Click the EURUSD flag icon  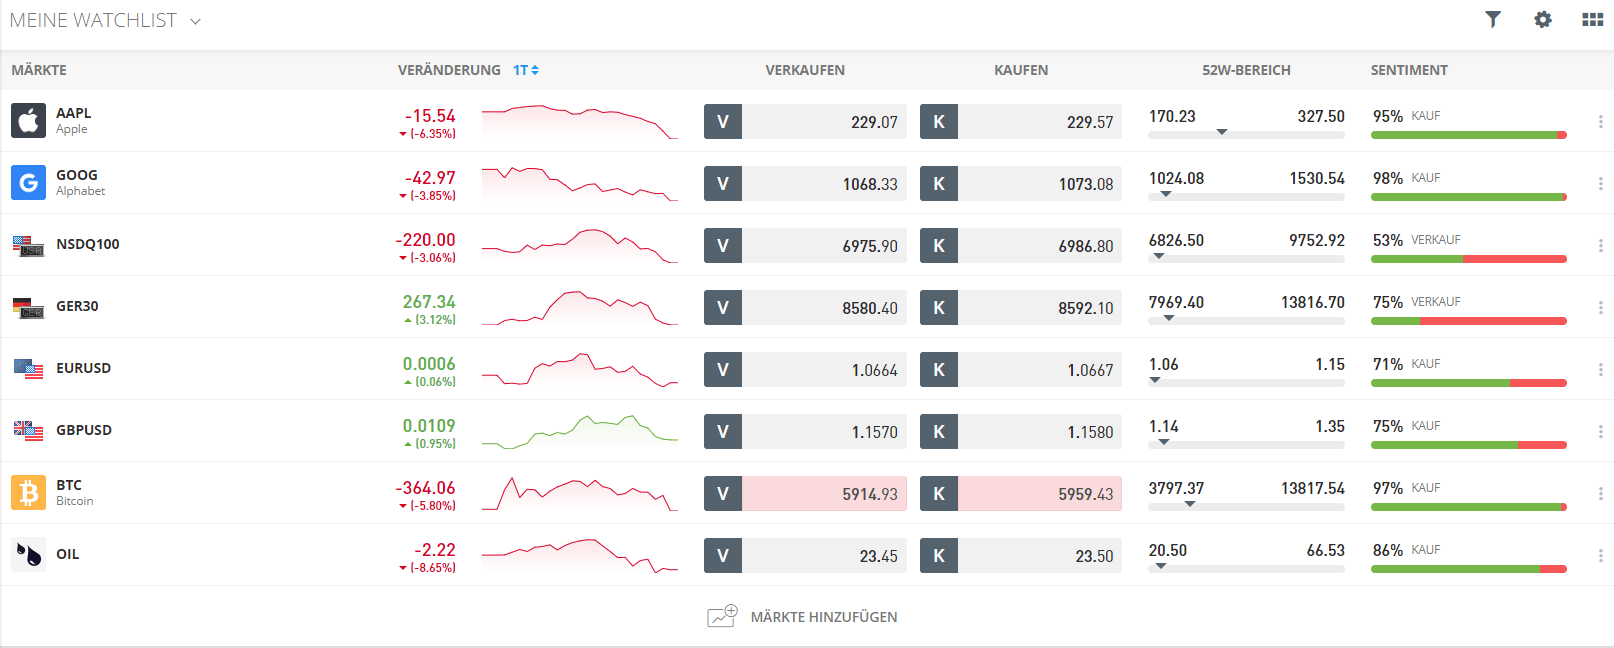click(x=28, y=369)
